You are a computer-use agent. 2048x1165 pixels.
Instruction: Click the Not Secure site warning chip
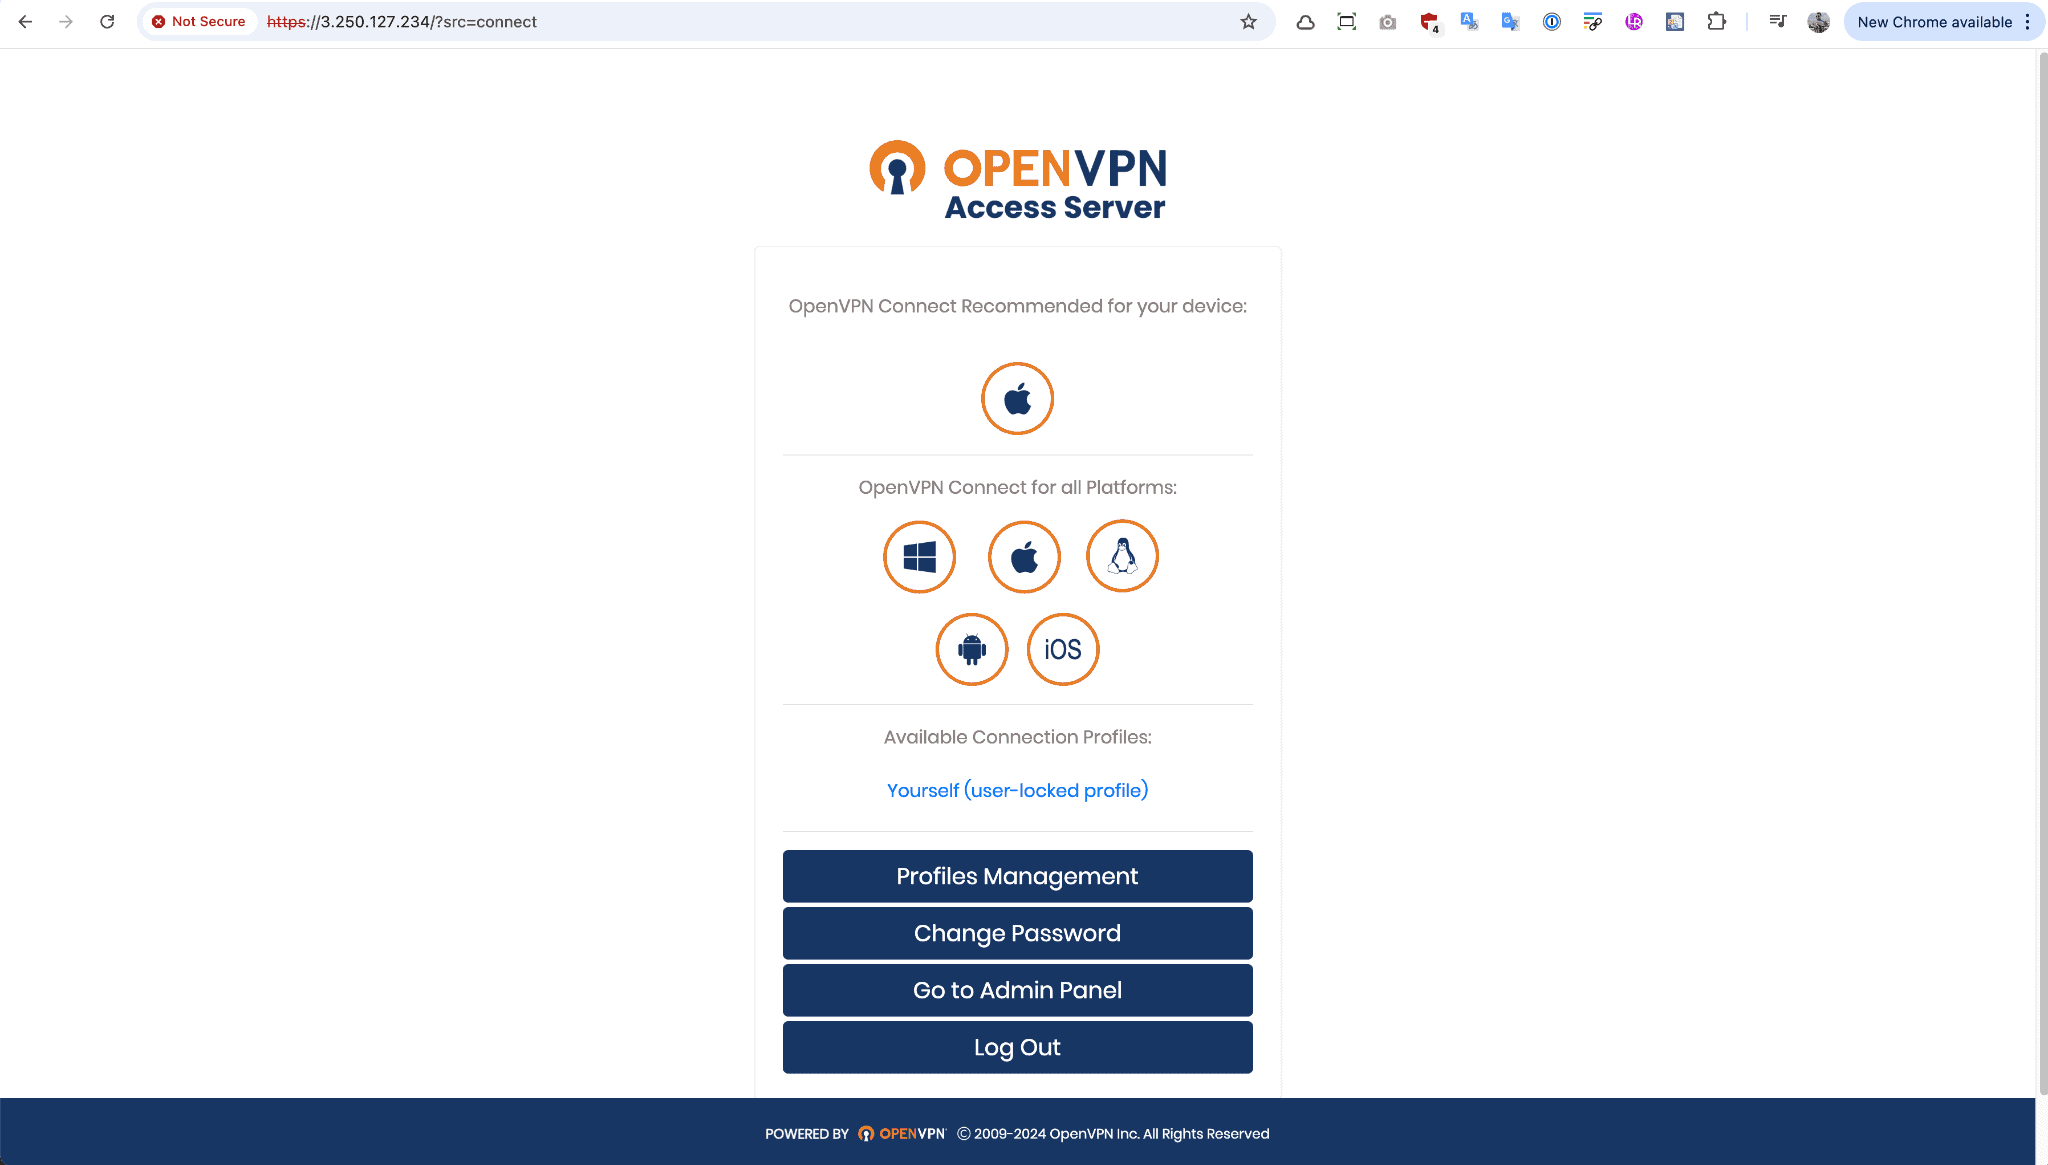pyautogui.click(x=199, y=21)
